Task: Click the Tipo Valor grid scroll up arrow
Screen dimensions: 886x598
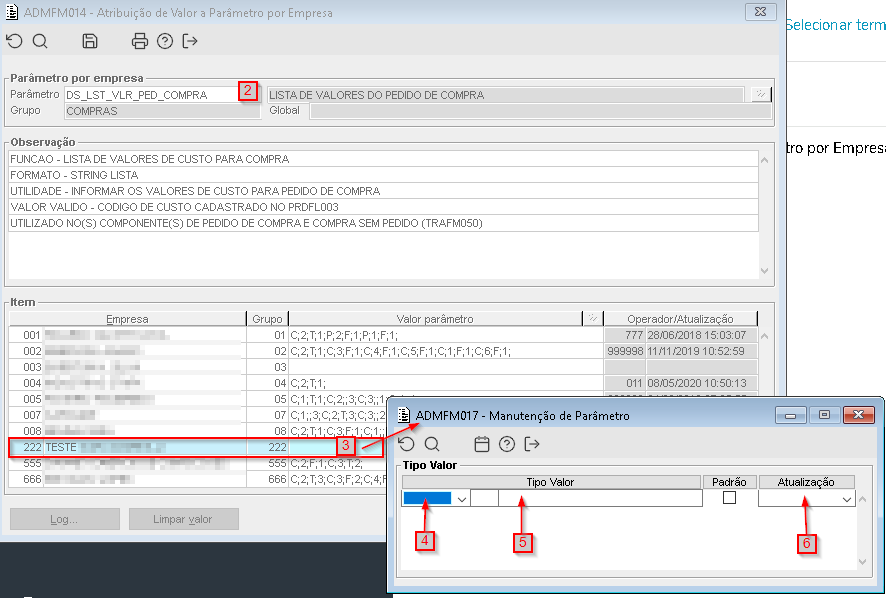Action: click(862, 499)
